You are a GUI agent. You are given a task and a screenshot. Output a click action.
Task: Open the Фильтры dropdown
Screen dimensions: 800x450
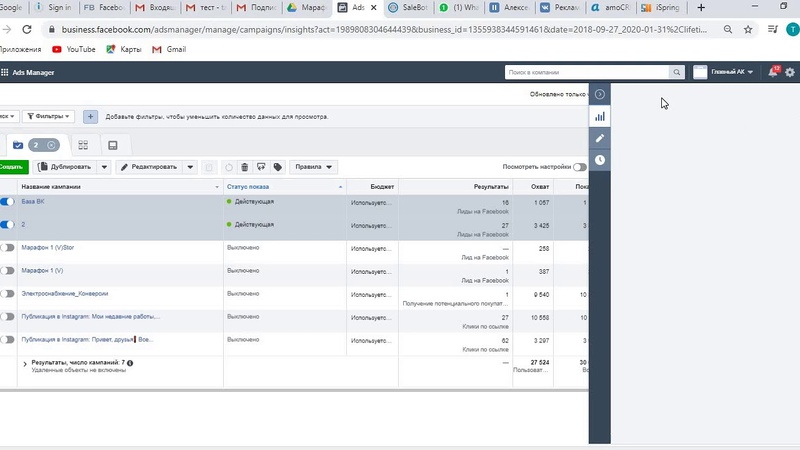coord(48,117)
